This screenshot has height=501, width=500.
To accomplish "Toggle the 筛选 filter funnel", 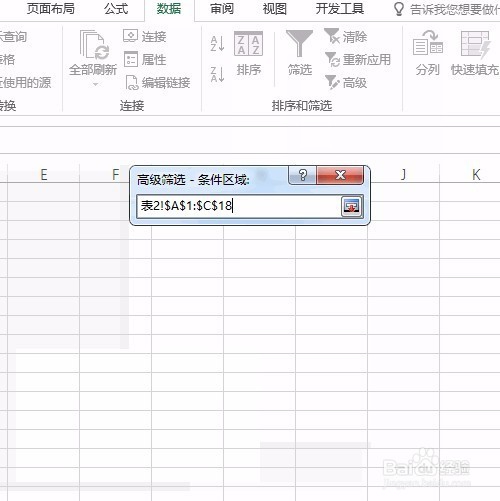I will pyautogui.click(x=300, y=53).
